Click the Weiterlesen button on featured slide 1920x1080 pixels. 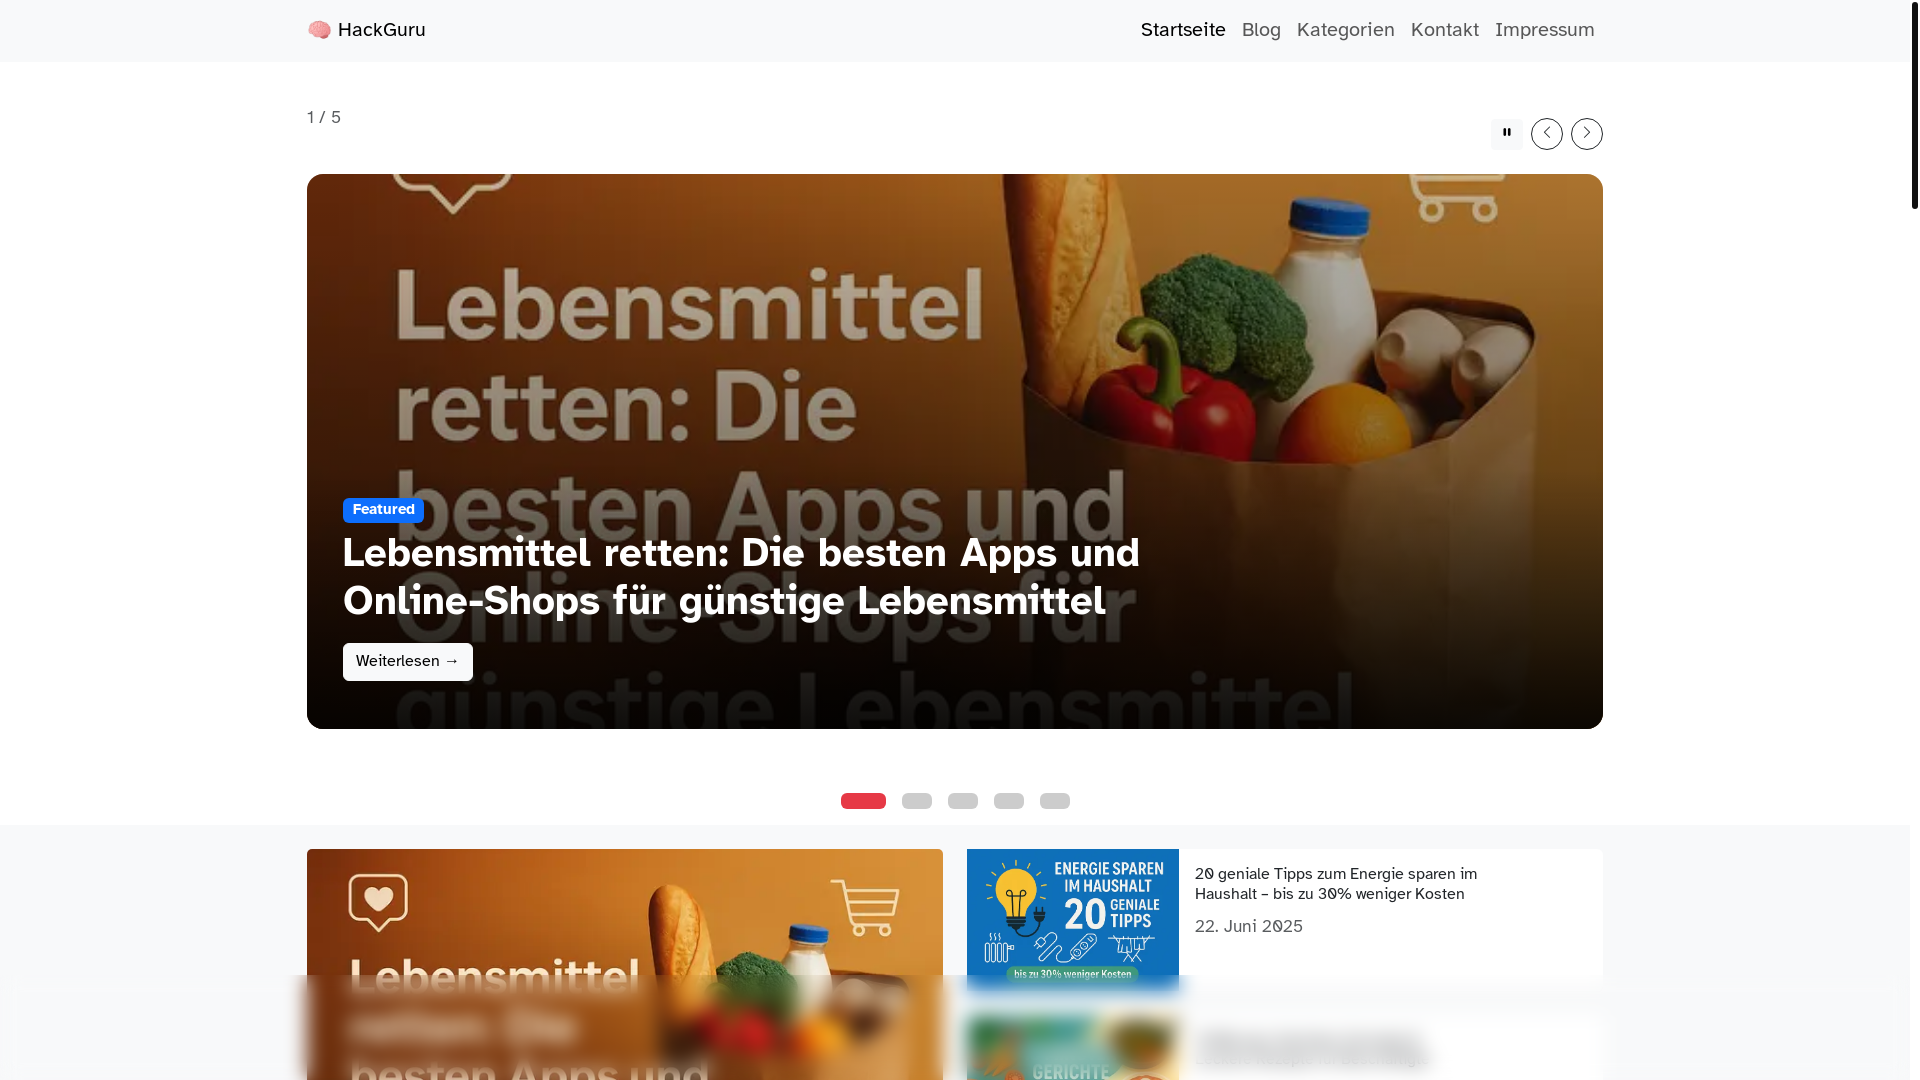pyautogui.click(x=408, y=662)
